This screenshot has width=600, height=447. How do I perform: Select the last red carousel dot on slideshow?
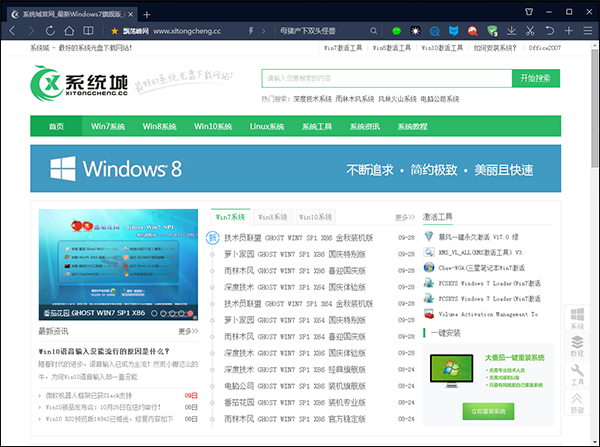[x=190, y=313]
